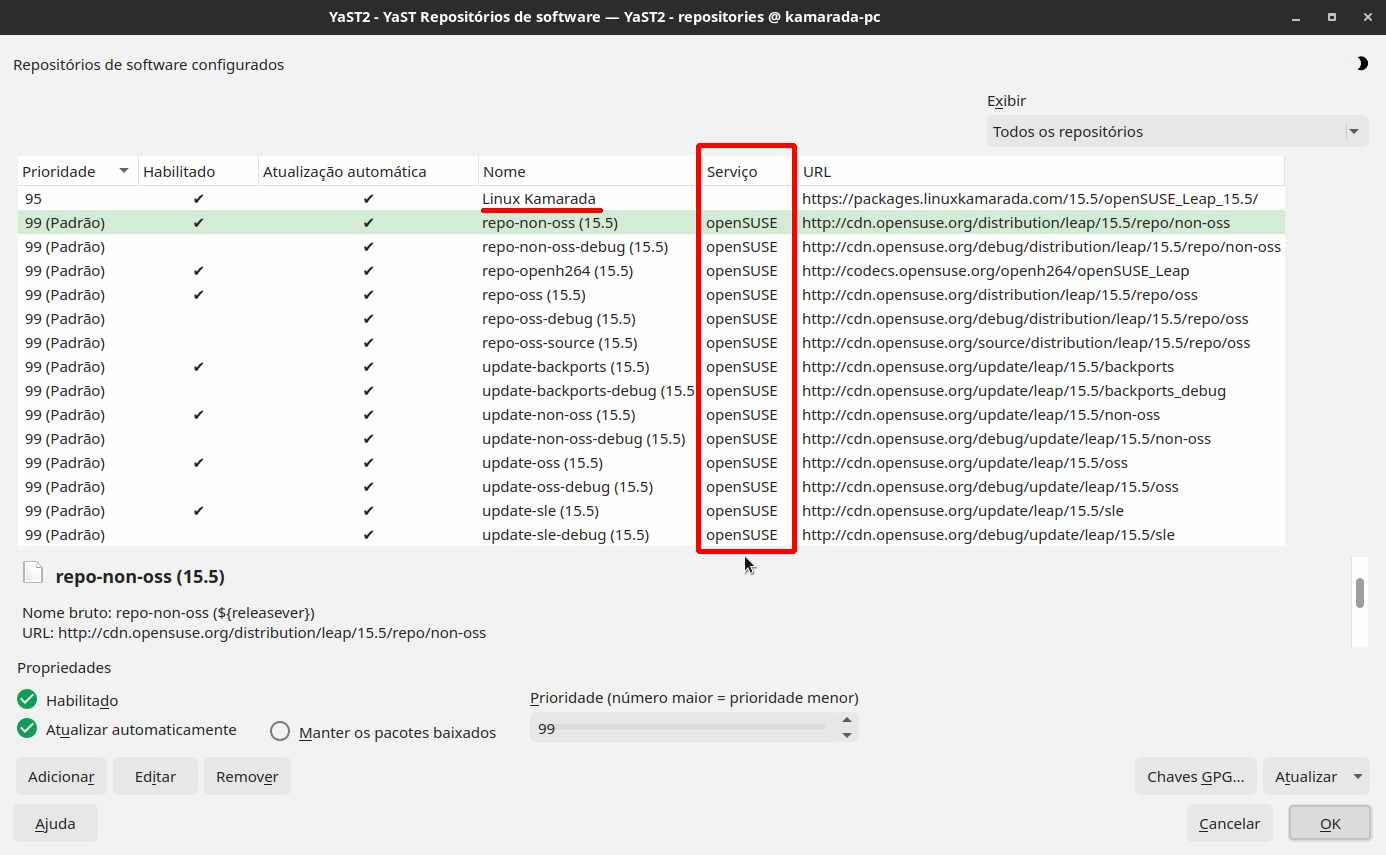
Task: Select the repo-openh264 (15.5) row
Action: click(650, 271)
